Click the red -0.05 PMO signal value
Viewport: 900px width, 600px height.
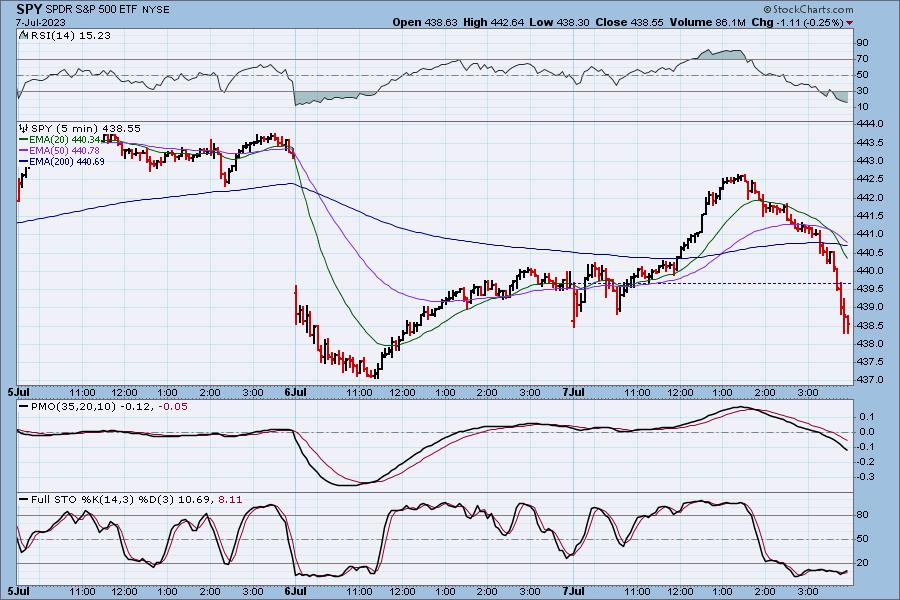173,406
